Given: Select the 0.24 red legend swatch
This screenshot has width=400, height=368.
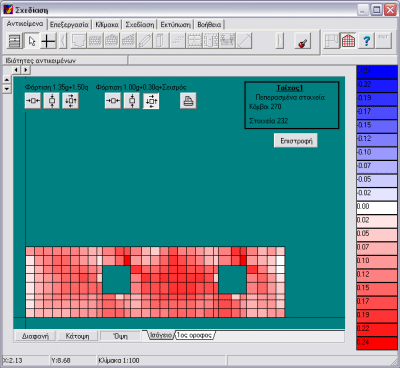Looking at the screenshot, I should click(x=377, y=343).
